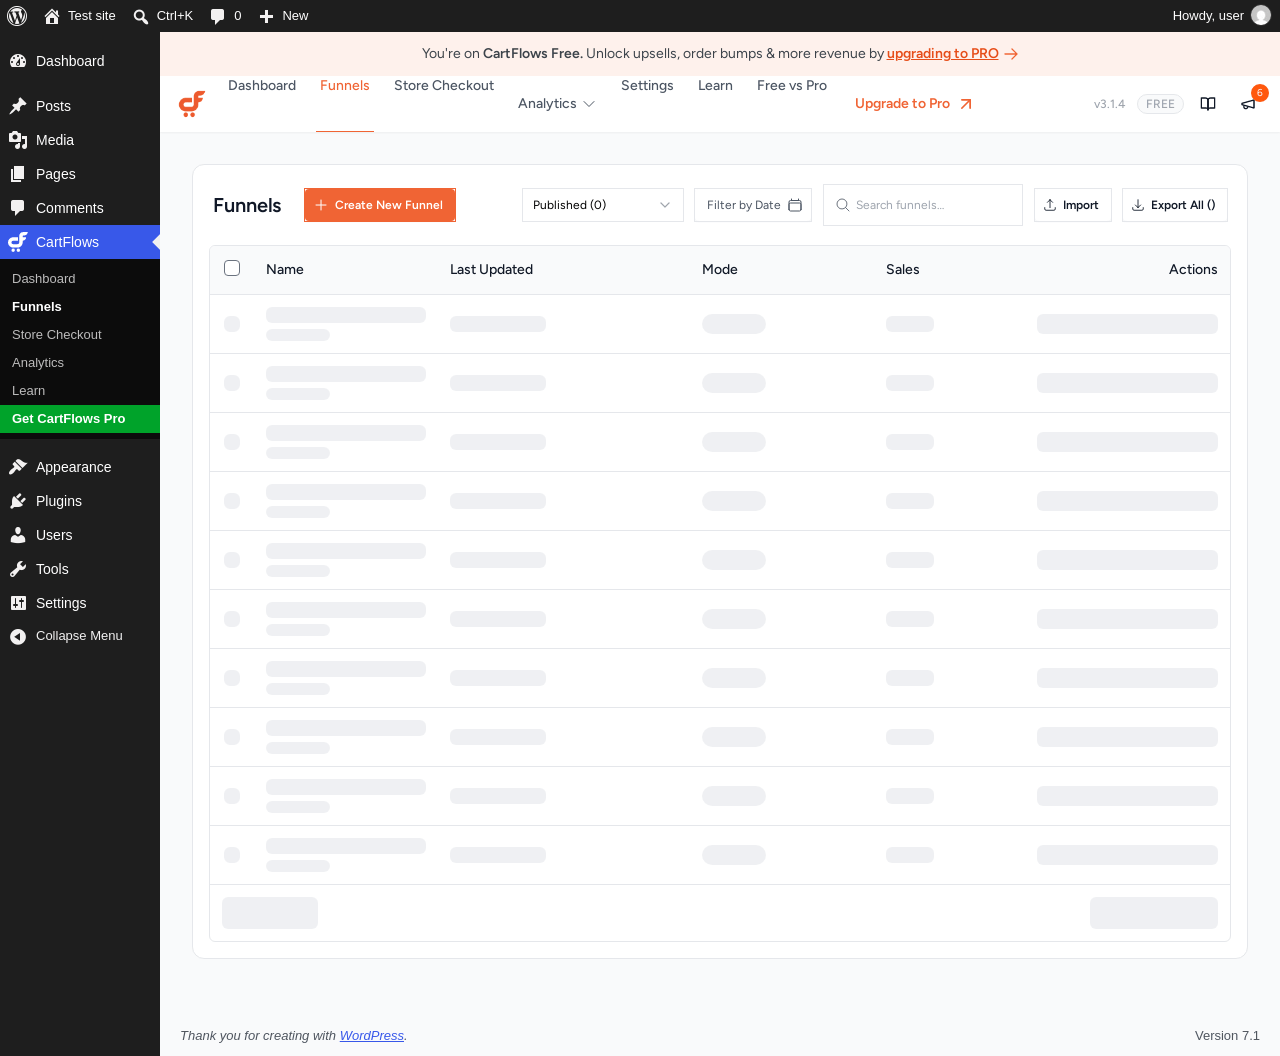Open Plugins in the sidebar
The height and width of the screenshot is (1056, 1280).
(x=80, y=501)
